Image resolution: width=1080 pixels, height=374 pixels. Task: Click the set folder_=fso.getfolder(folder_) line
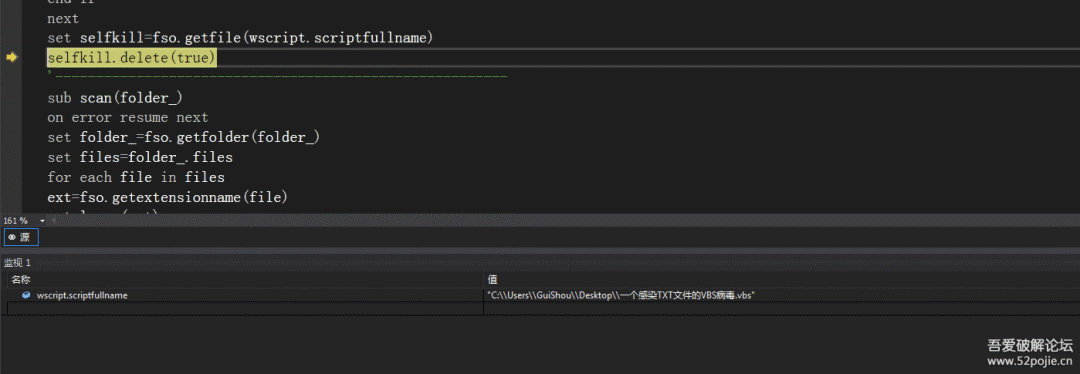184,137
